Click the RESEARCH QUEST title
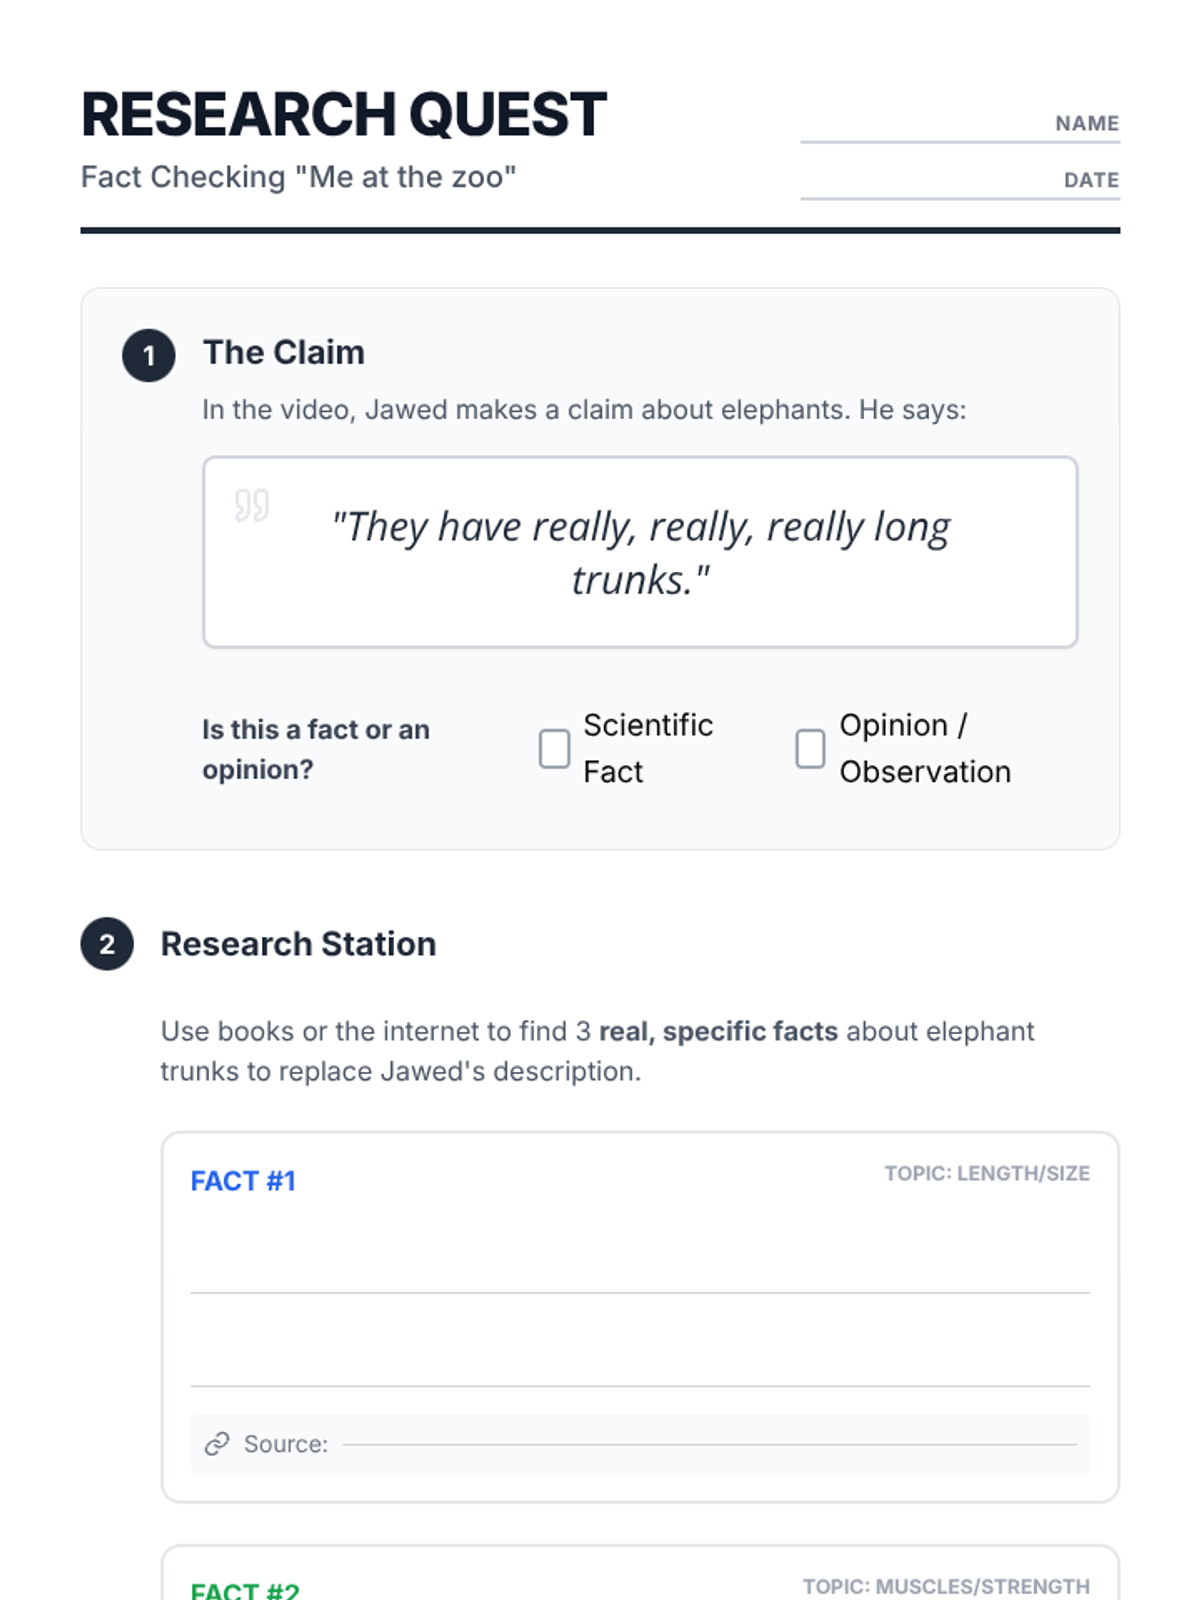The width and height of the screenshot is (1200, 1600). 344,114
